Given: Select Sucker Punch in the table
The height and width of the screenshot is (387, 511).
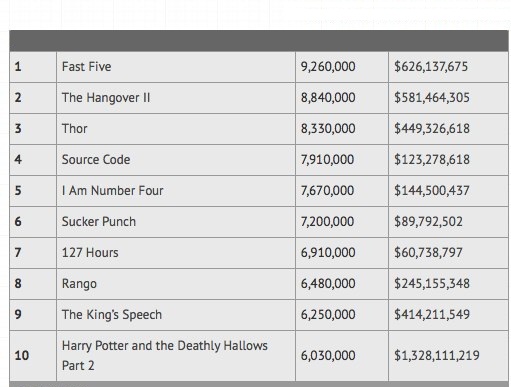Looking at the screenshot, I should coord(99,222).
